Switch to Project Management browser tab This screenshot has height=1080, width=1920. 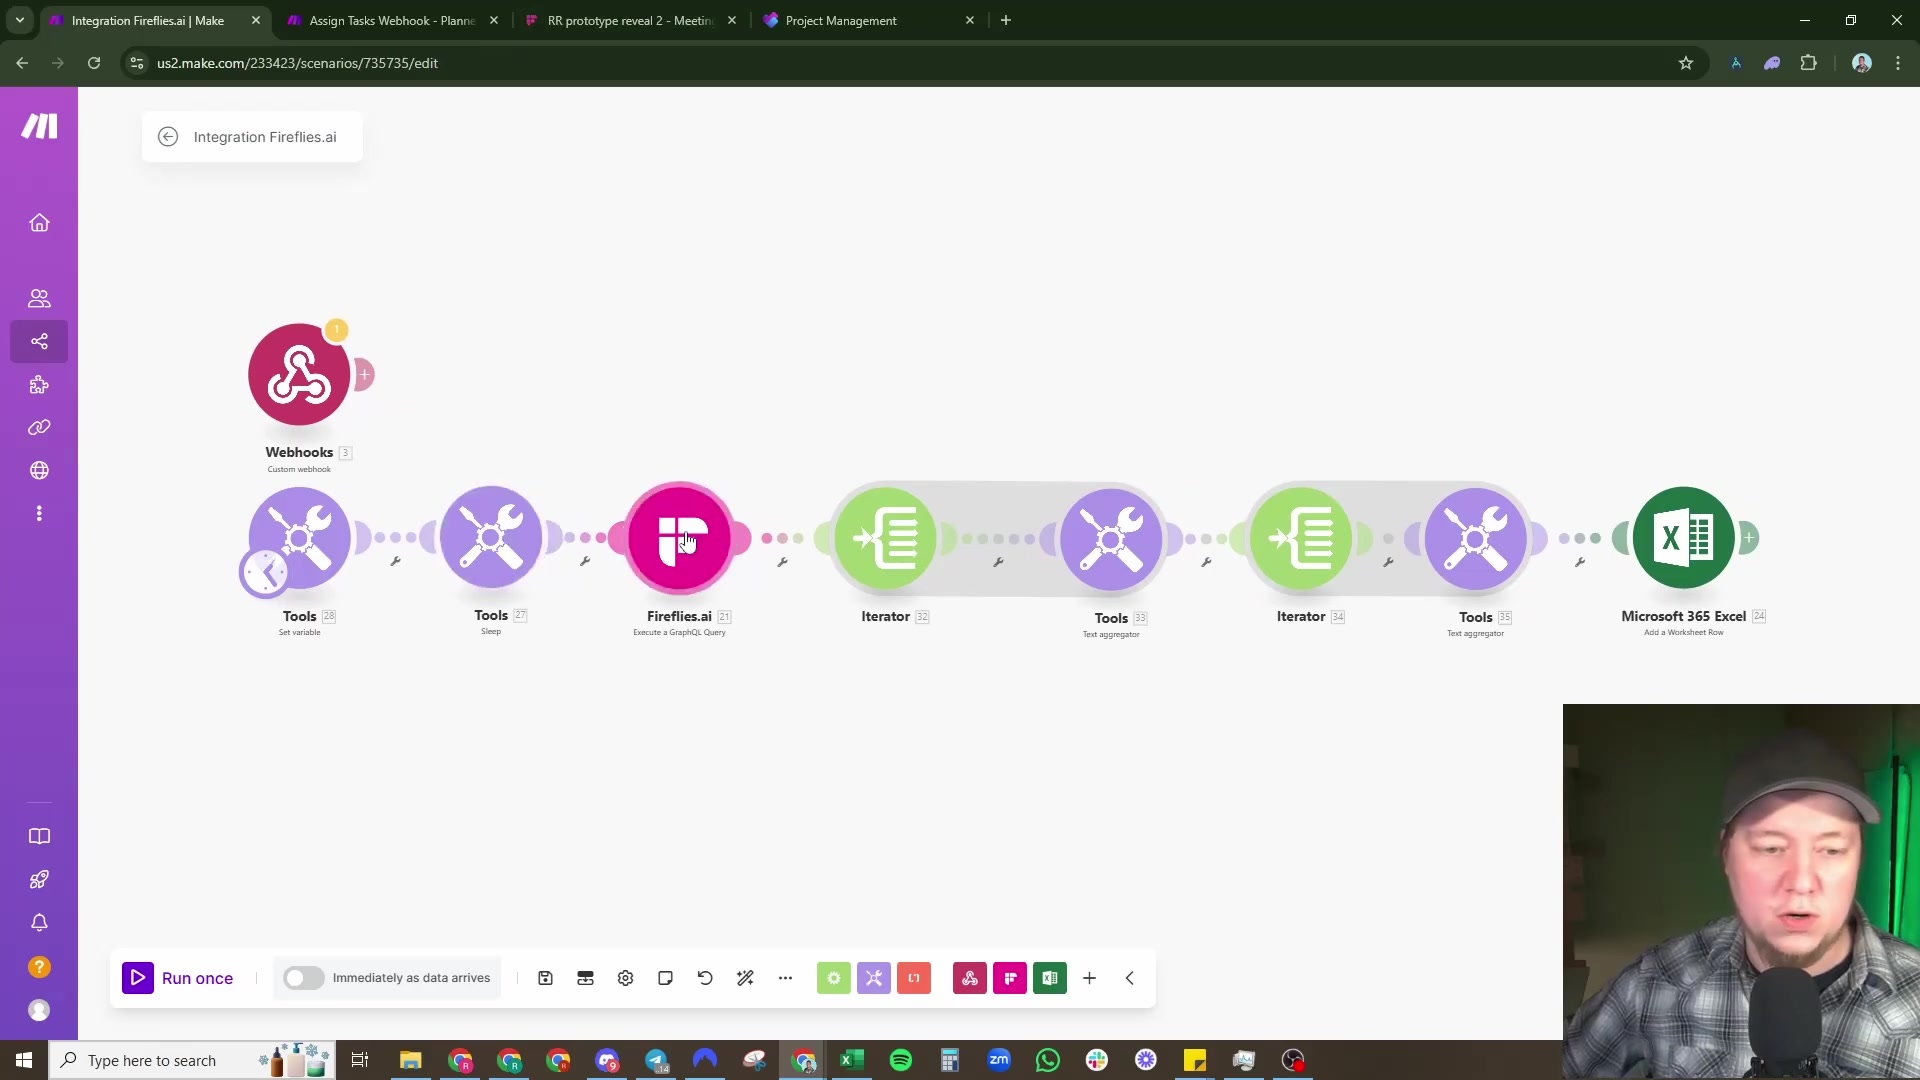[x=868, y=20]
